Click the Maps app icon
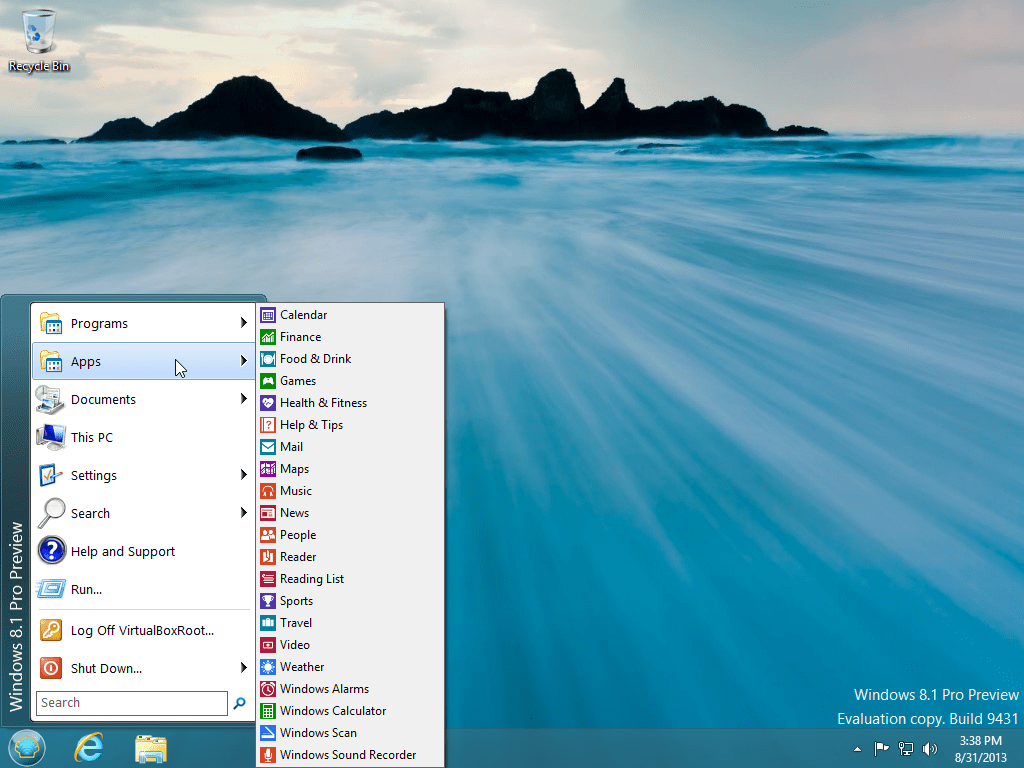 (268, 469)
